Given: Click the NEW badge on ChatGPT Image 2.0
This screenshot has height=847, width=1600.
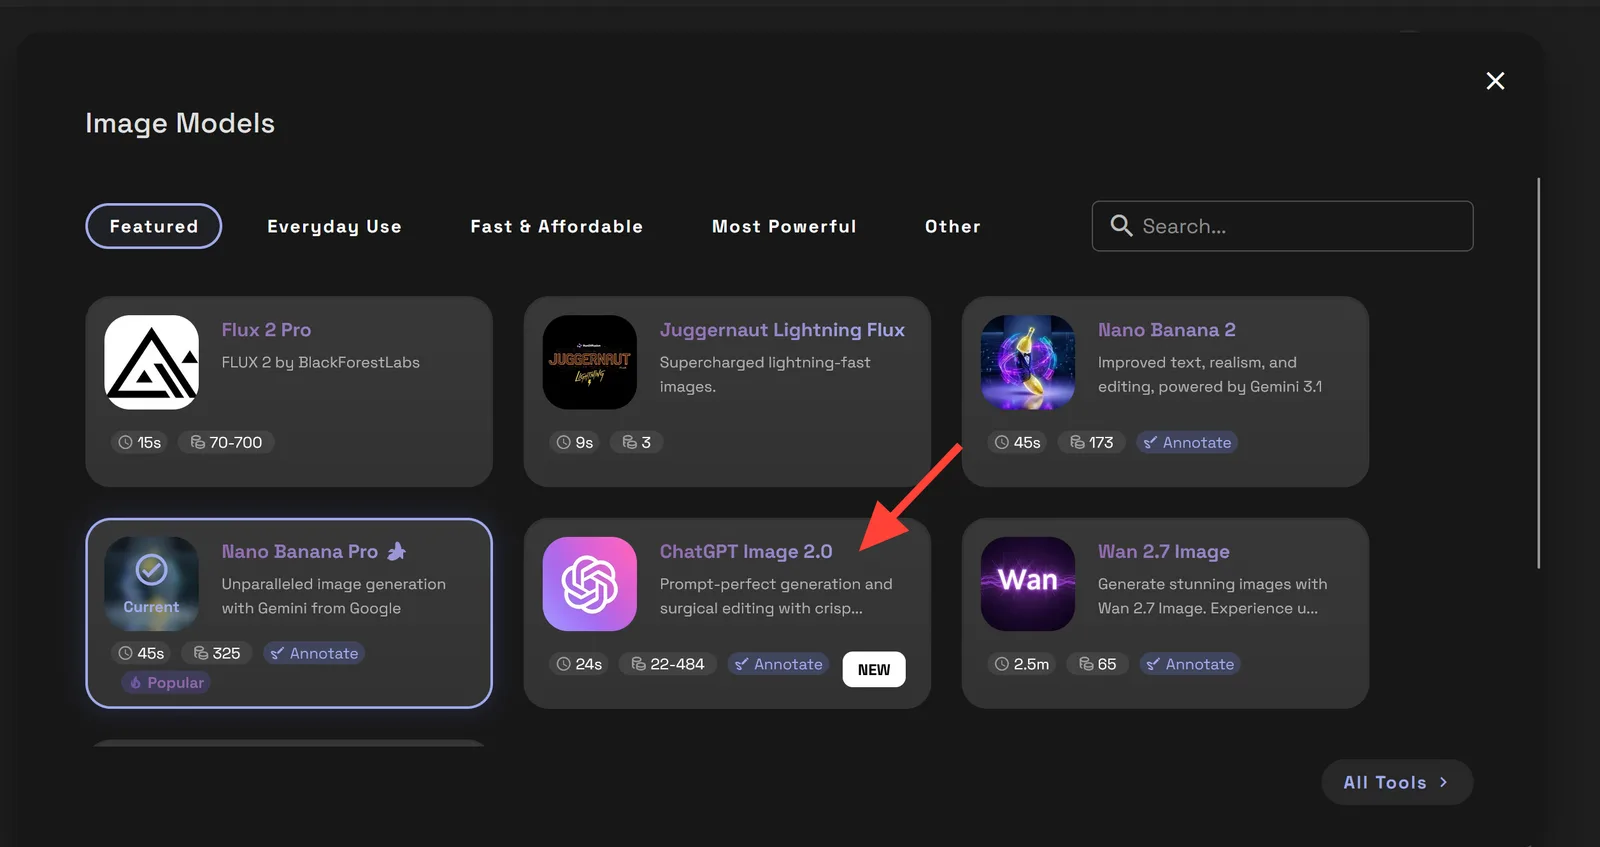Looking at the screenshot, I should coord(874,669).
